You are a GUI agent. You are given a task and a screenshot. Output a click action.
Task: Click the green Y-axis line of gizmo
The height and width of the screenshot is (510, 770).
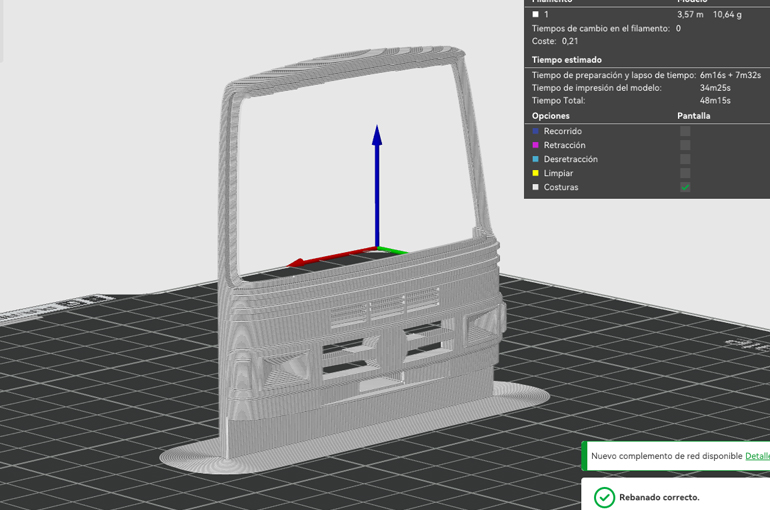point(393,250)
